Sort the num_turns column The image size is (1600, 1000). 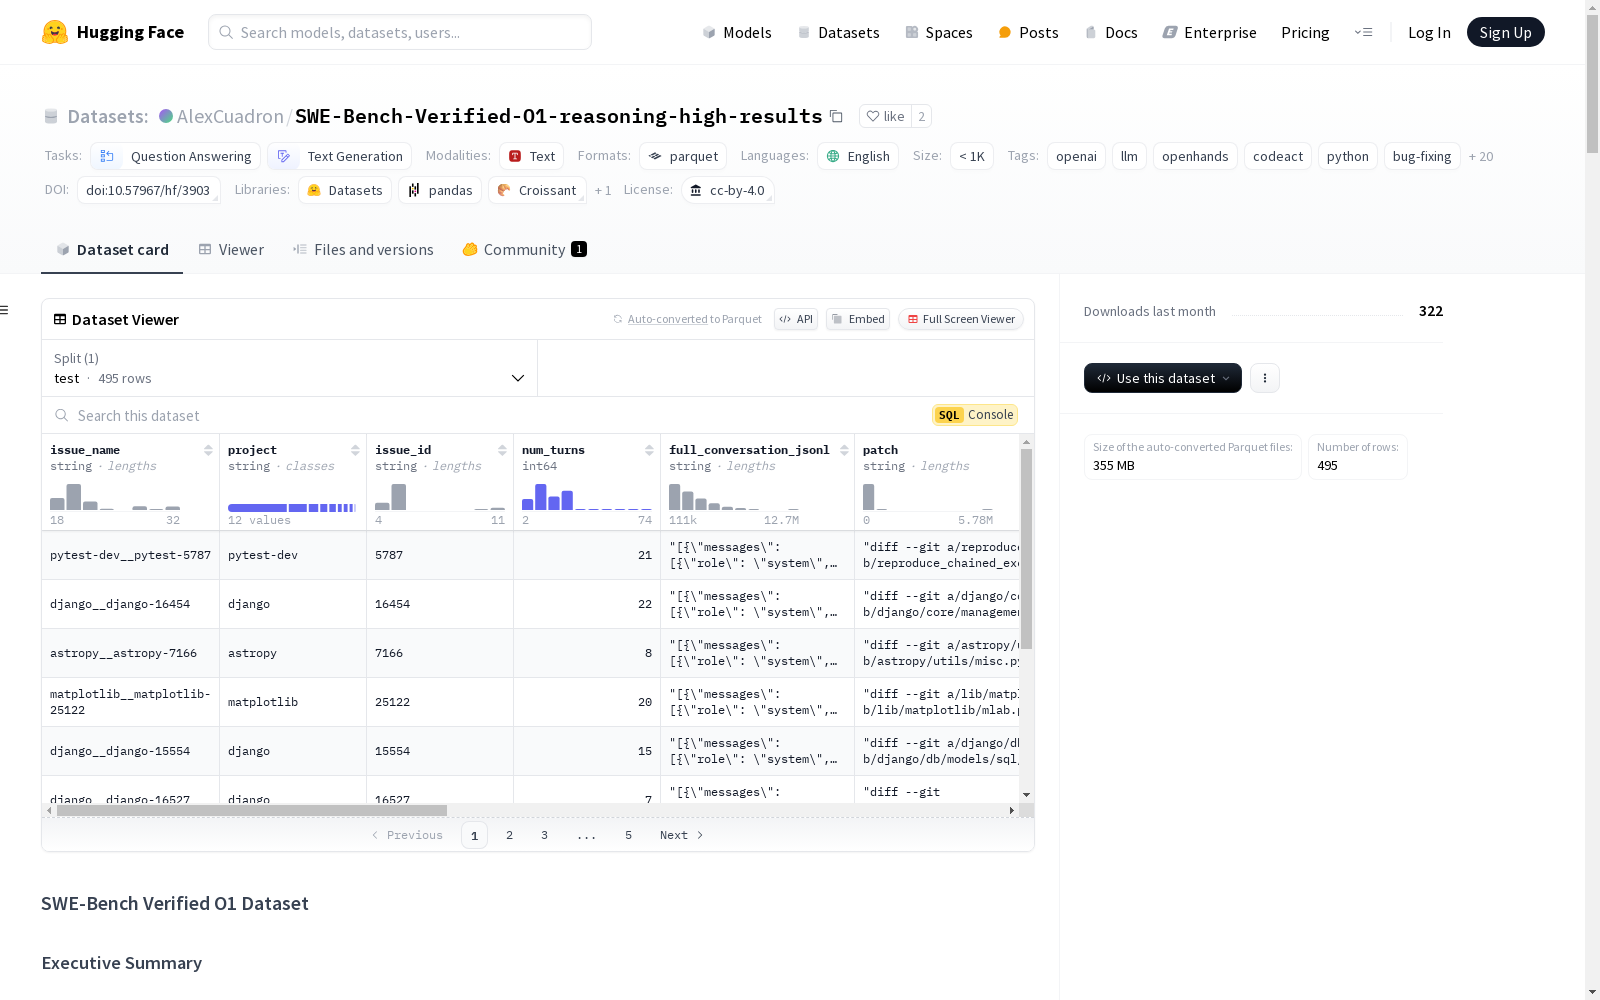(x=649, y=450)
